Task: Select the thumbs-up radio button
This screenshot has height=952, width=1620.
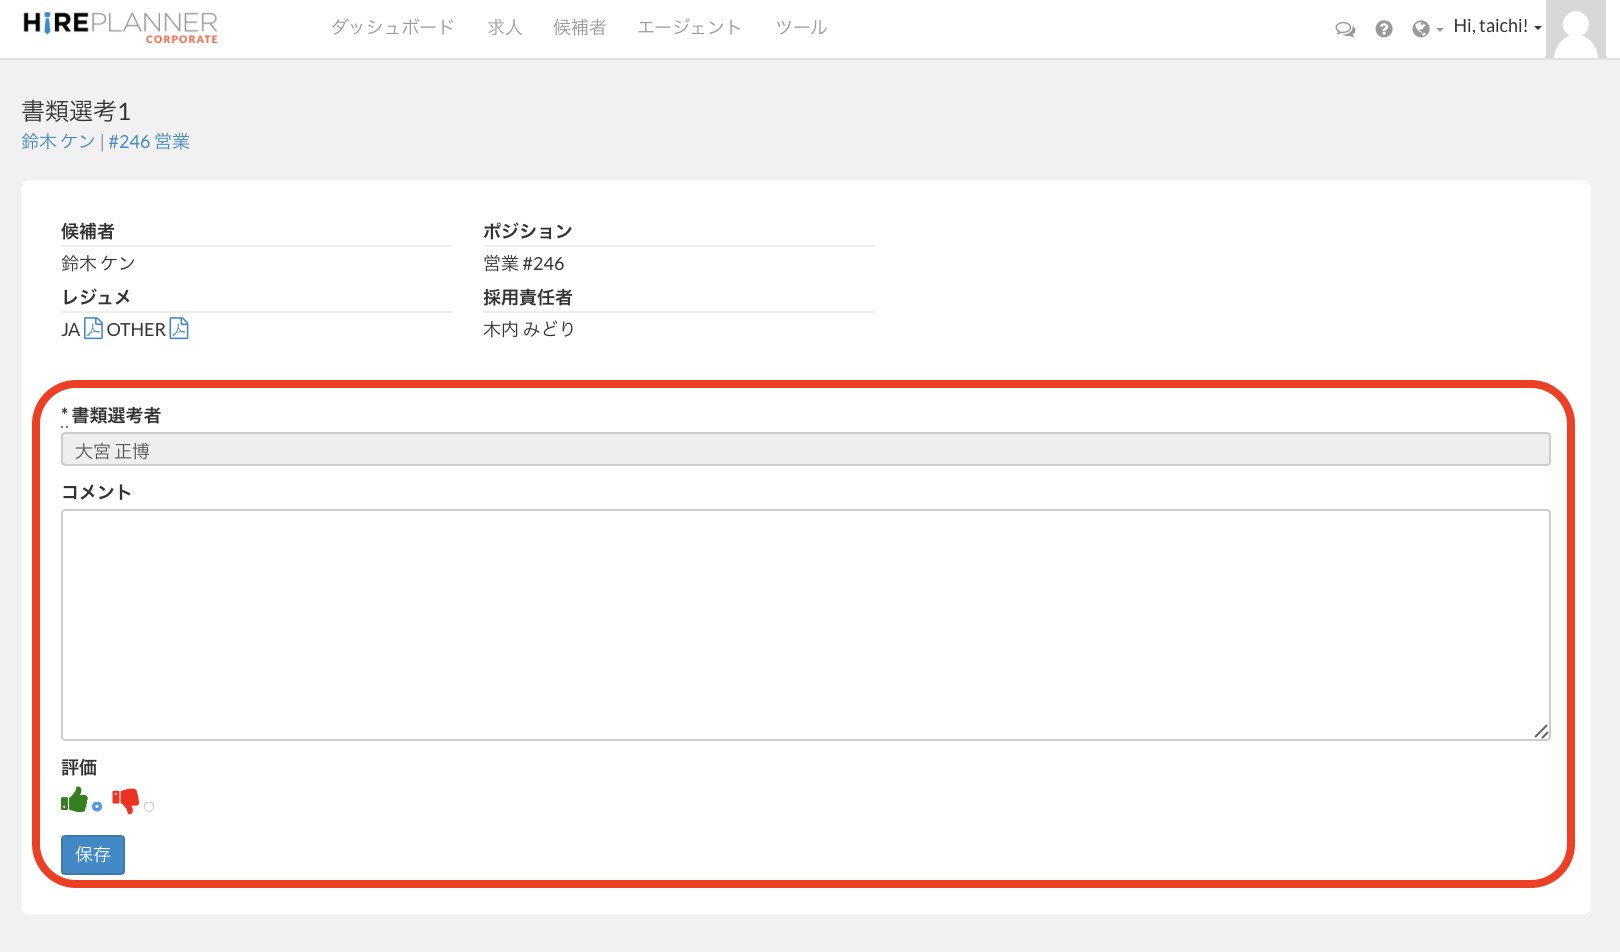Action: click(97, 806)
